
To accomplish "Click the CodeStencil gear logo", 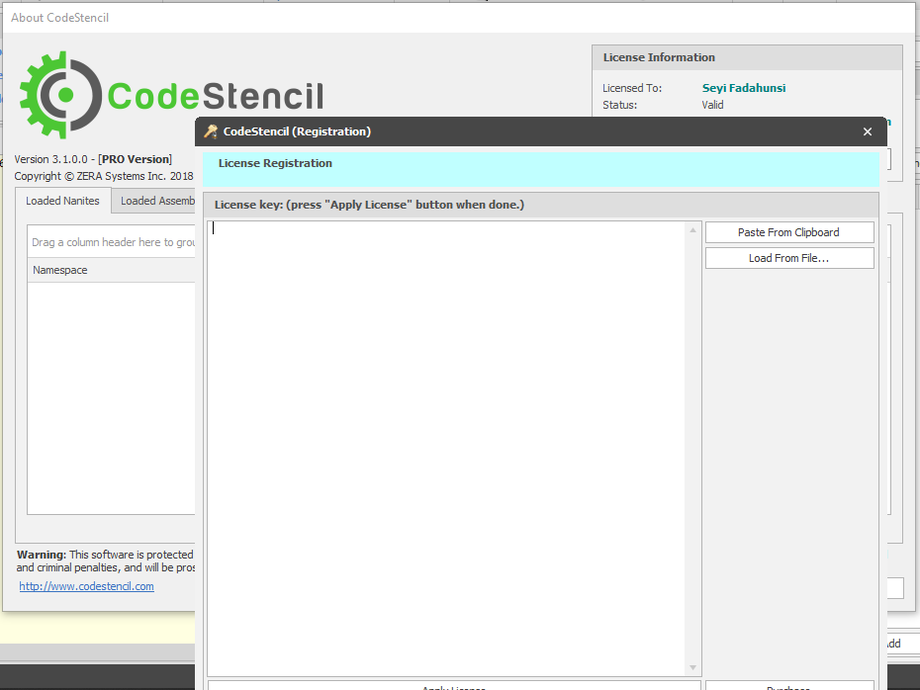I will click(61, 95).
